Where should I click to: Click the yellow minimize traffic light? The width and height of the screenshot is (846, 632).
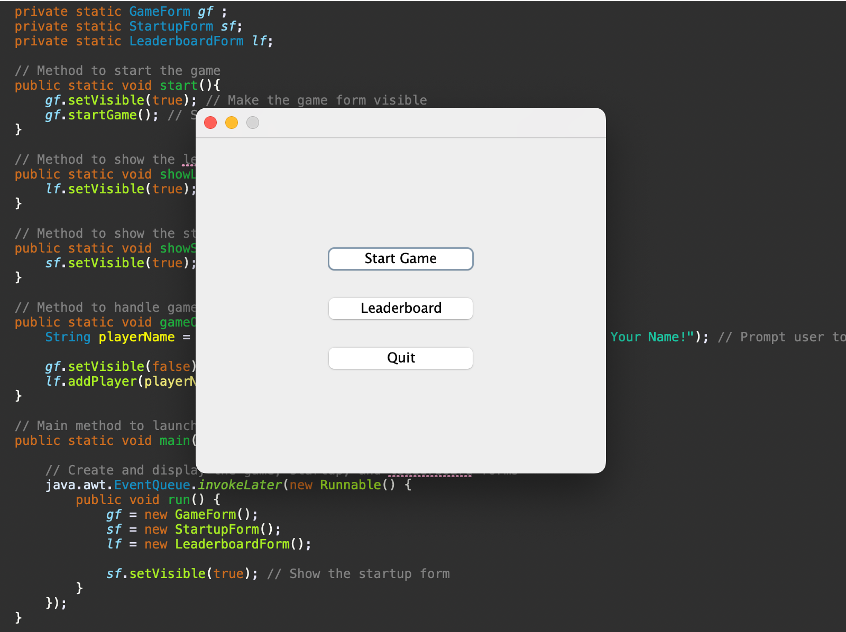[231, 122]
